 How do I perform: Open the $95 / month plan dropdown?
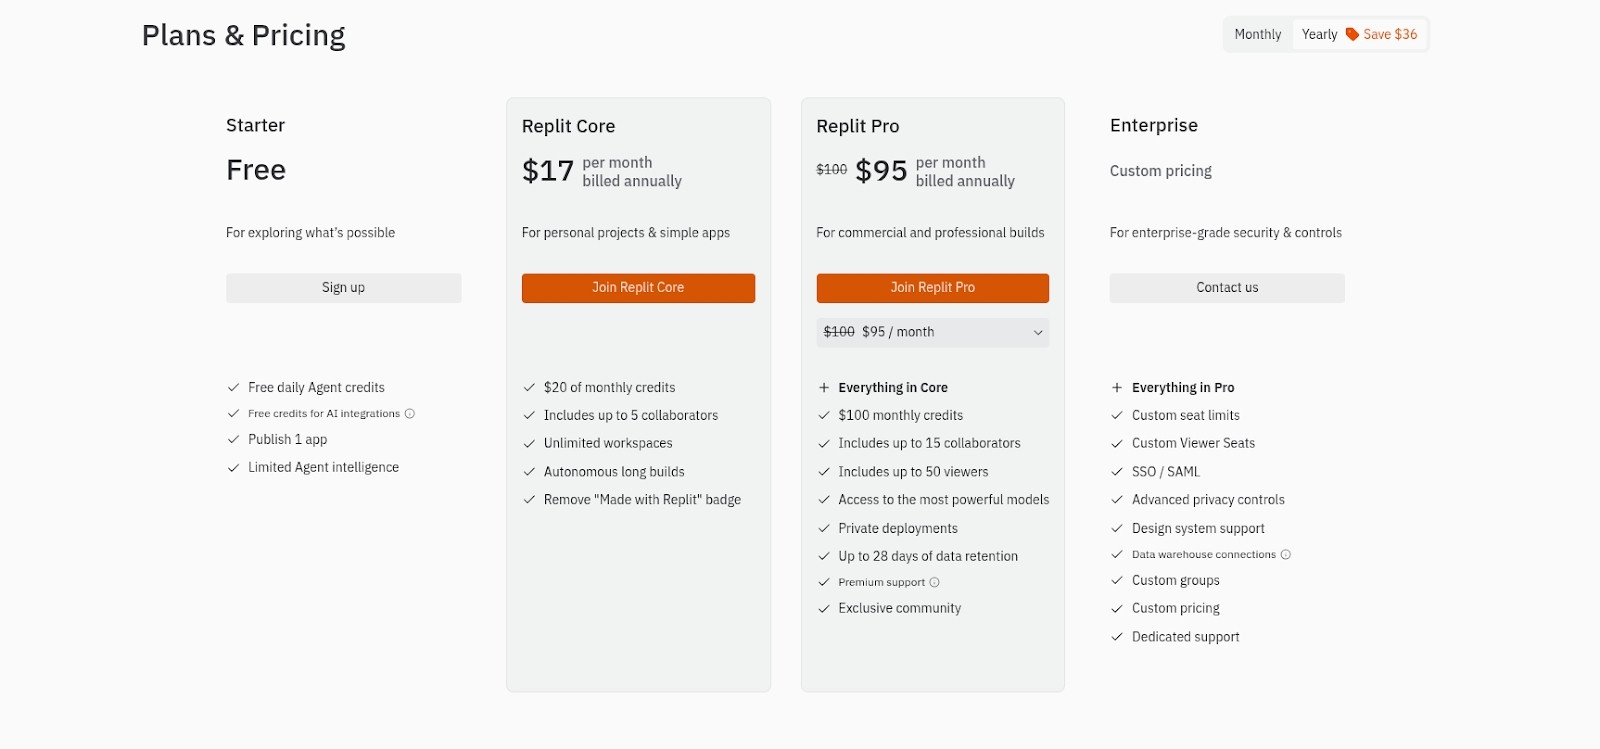(932, 332)
